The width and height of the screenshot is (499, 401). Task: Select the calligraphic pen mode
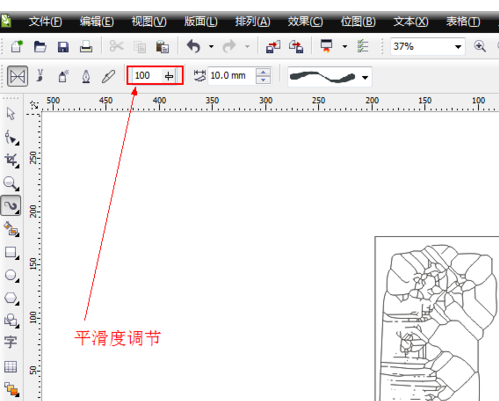[x=86, y=76]
